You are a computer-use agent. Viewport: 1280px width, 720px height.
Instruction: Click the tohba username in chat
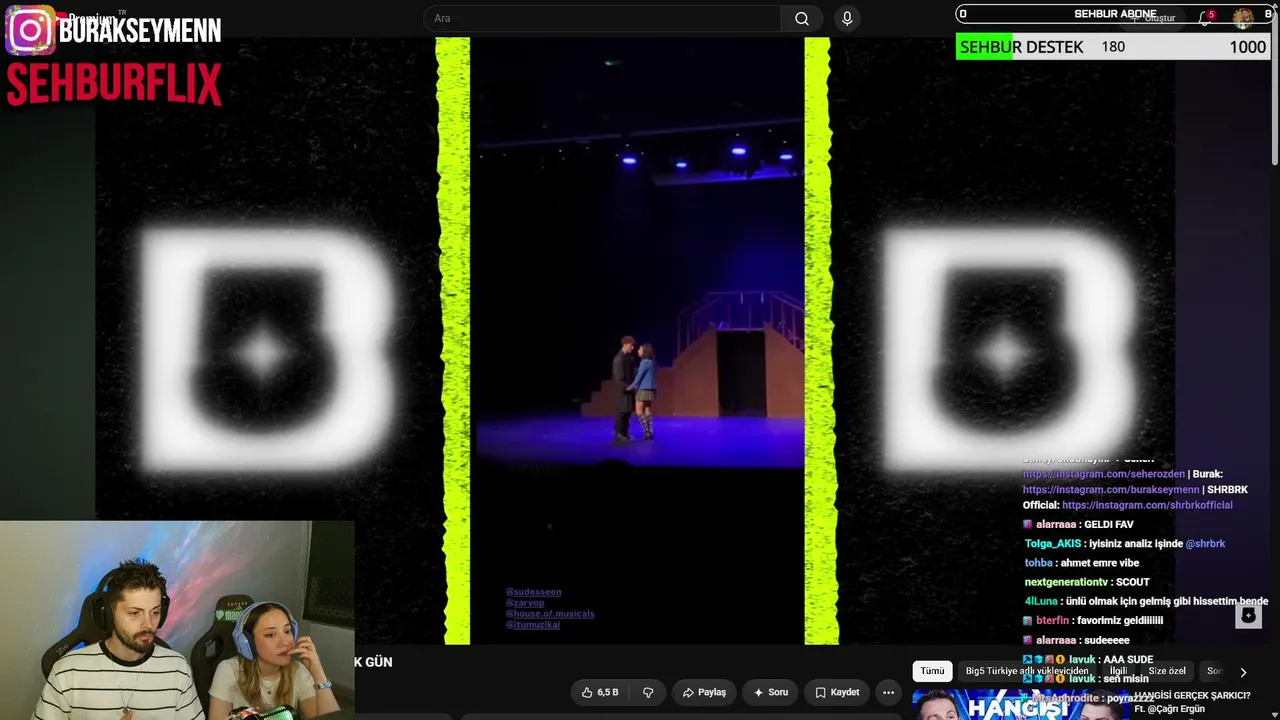[1039, 563]
